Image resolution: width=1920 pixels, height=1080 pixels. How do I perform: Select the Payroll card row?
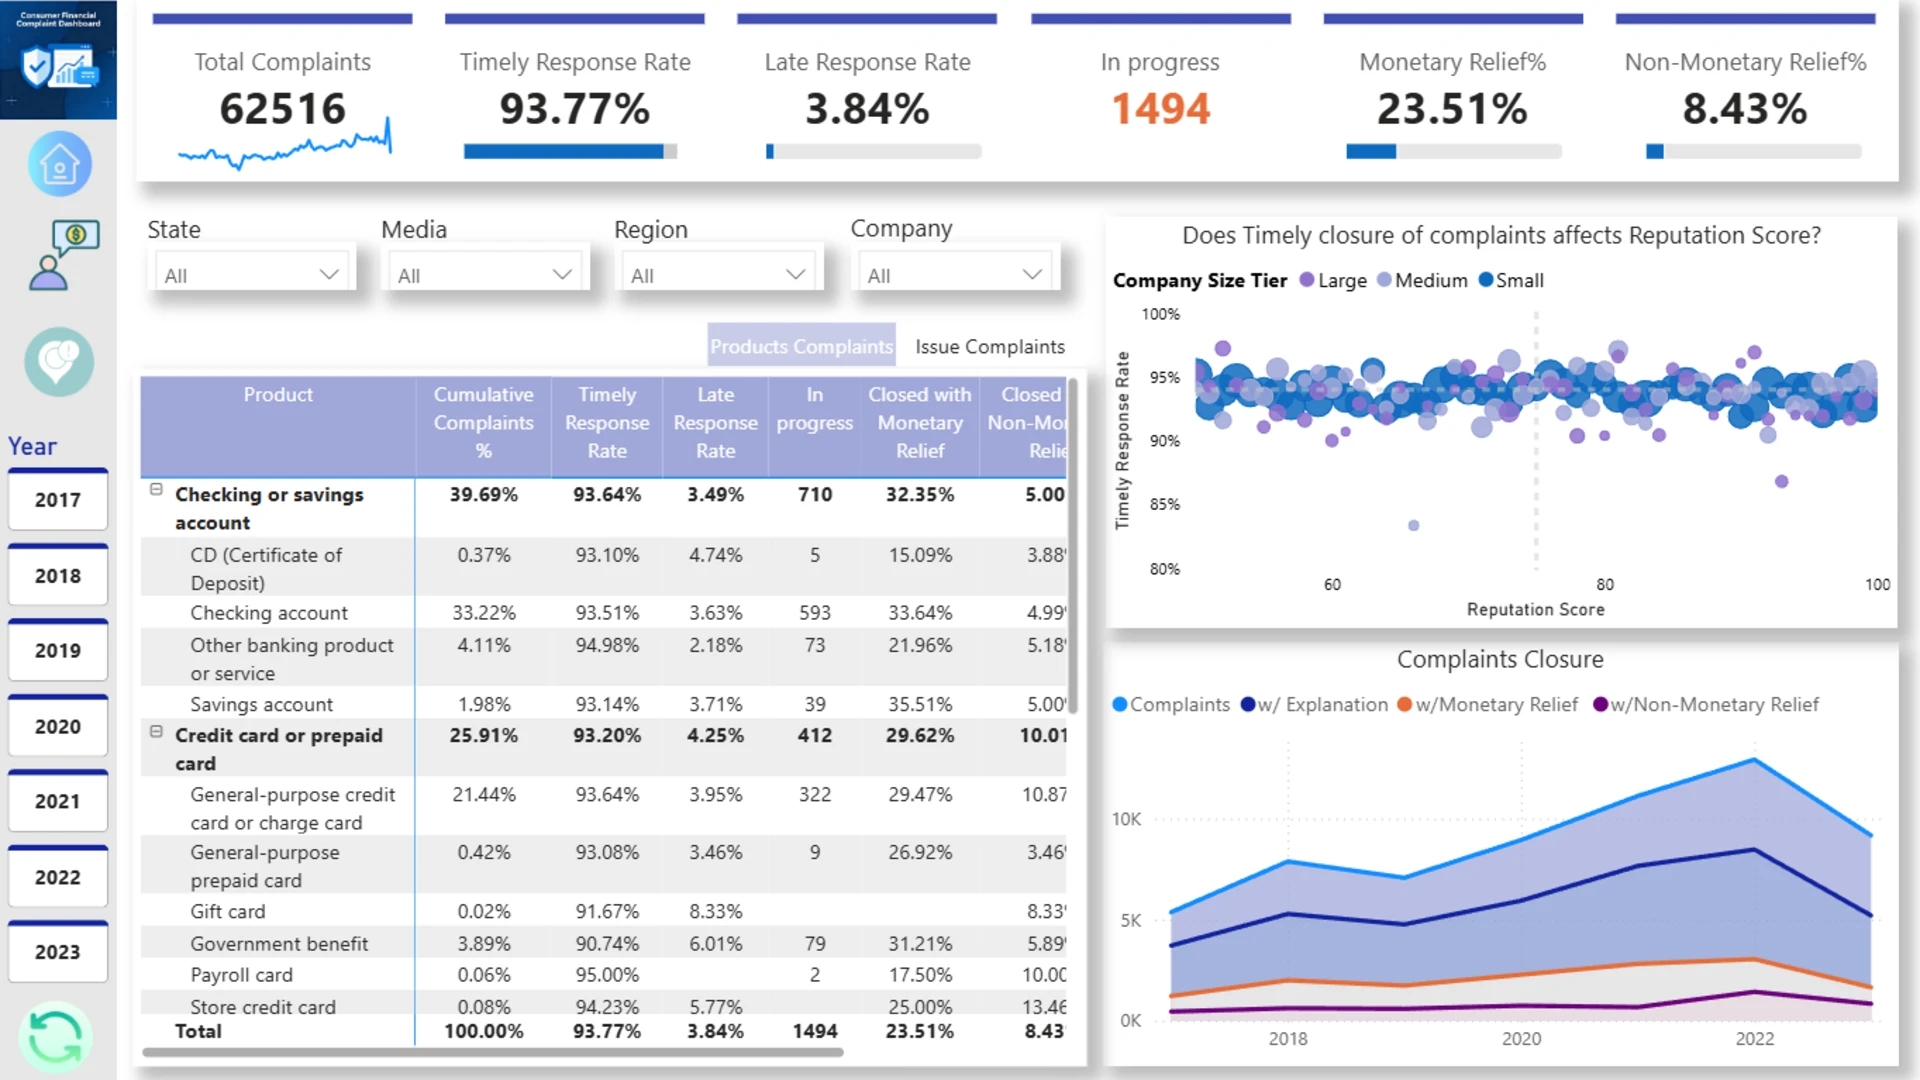(x=604, y=975)
